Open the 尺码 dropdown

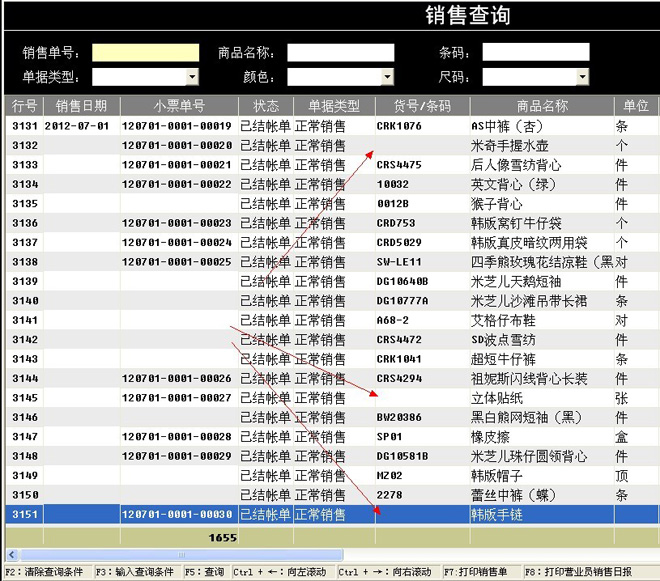click(x=582, y=77)
